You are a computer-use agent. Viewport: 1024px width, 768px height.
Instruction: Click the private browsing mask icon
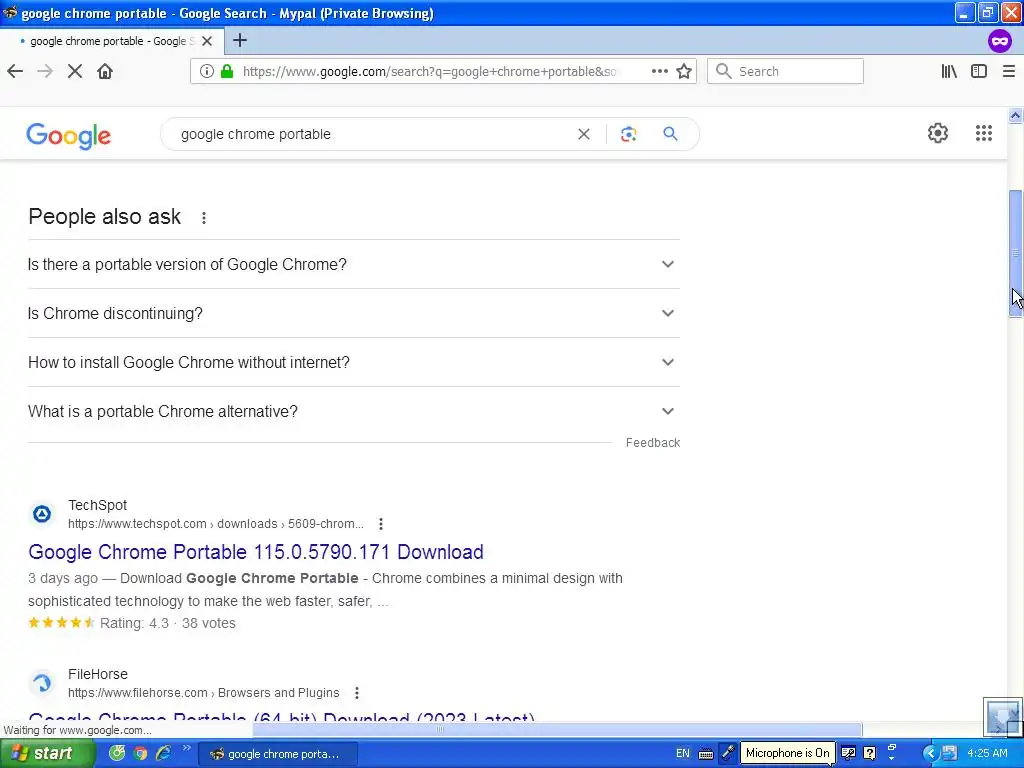(x=999, y=41)
